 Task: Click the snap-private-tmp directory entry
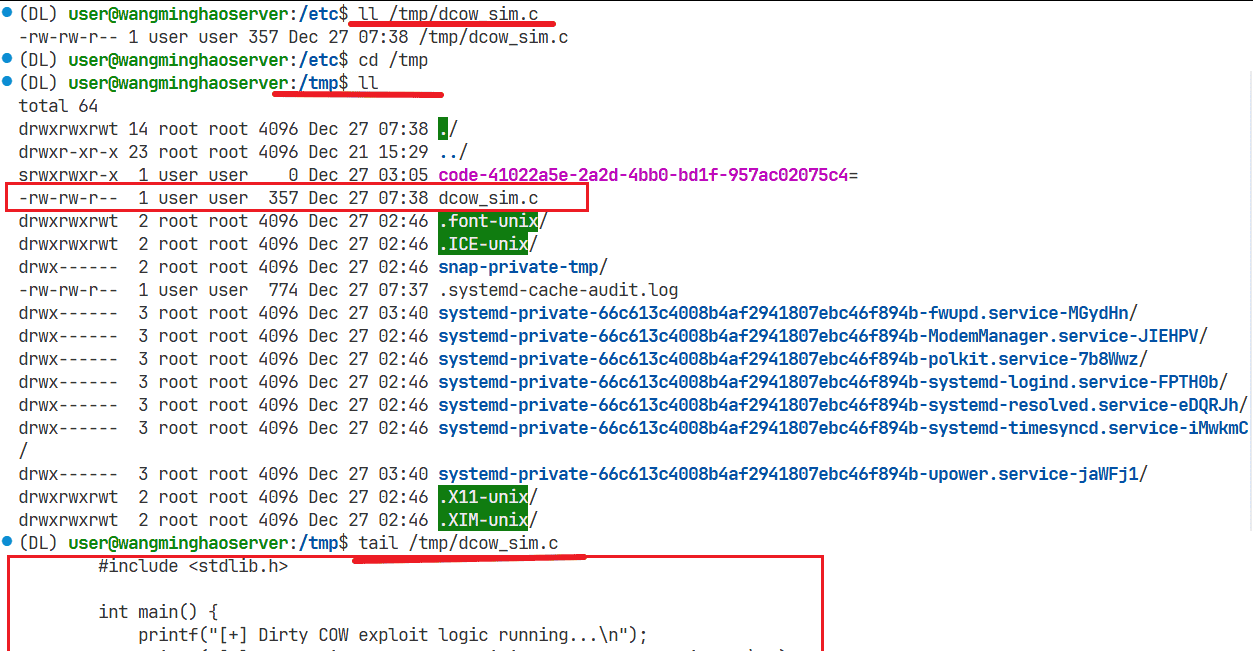tap(523, 267)
